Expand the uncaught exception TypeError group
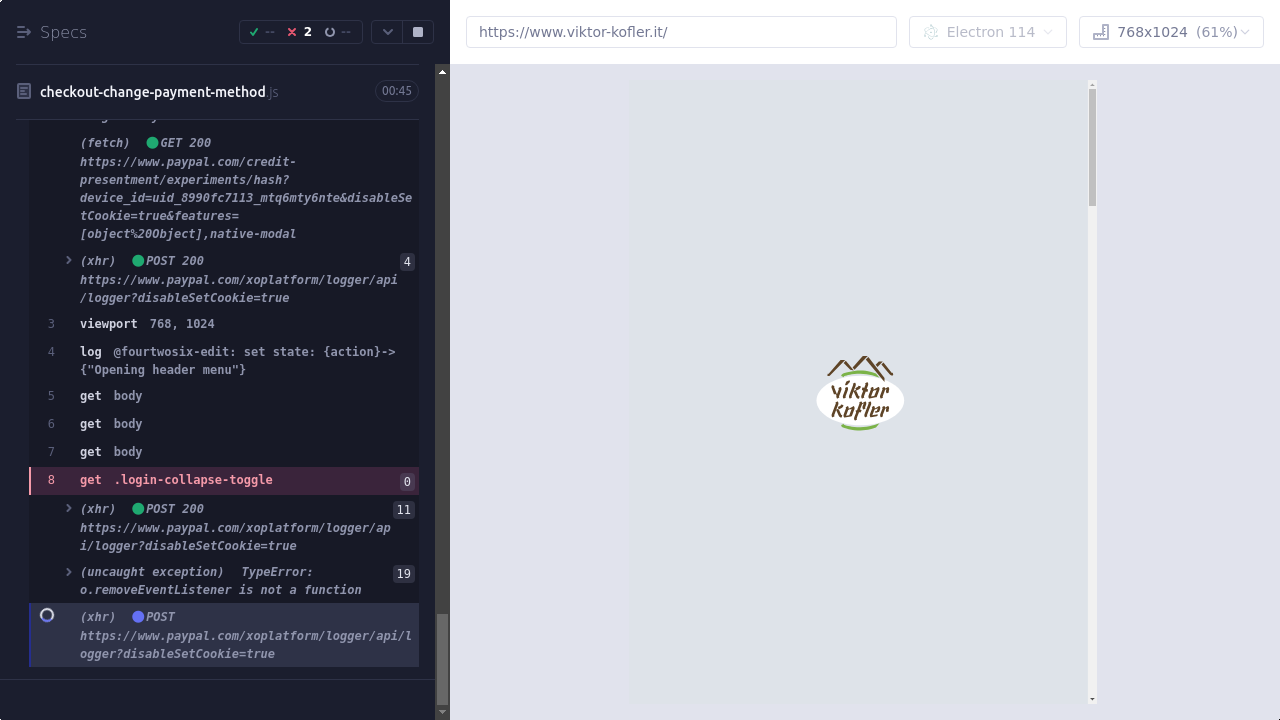 (x=69, y=572)
